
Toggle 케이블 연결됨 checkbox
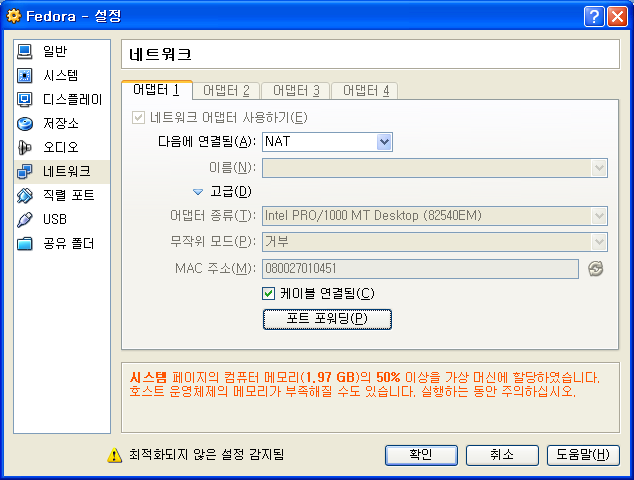point(268,294)
